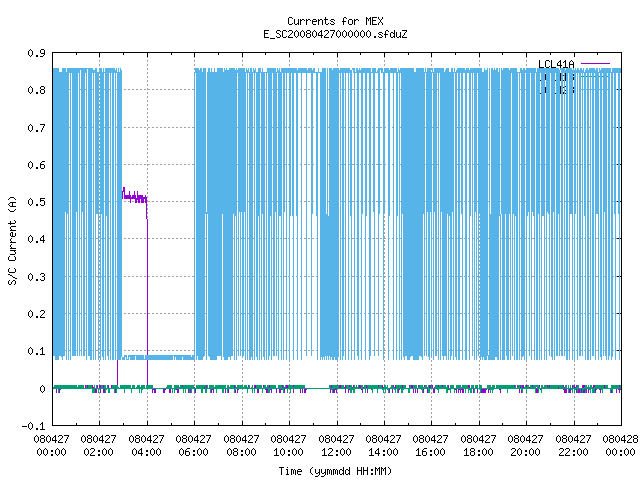
Task: Click the file name 'E_SC20080427000000.sfduZ' subtitle
Action: click(335, 34)
